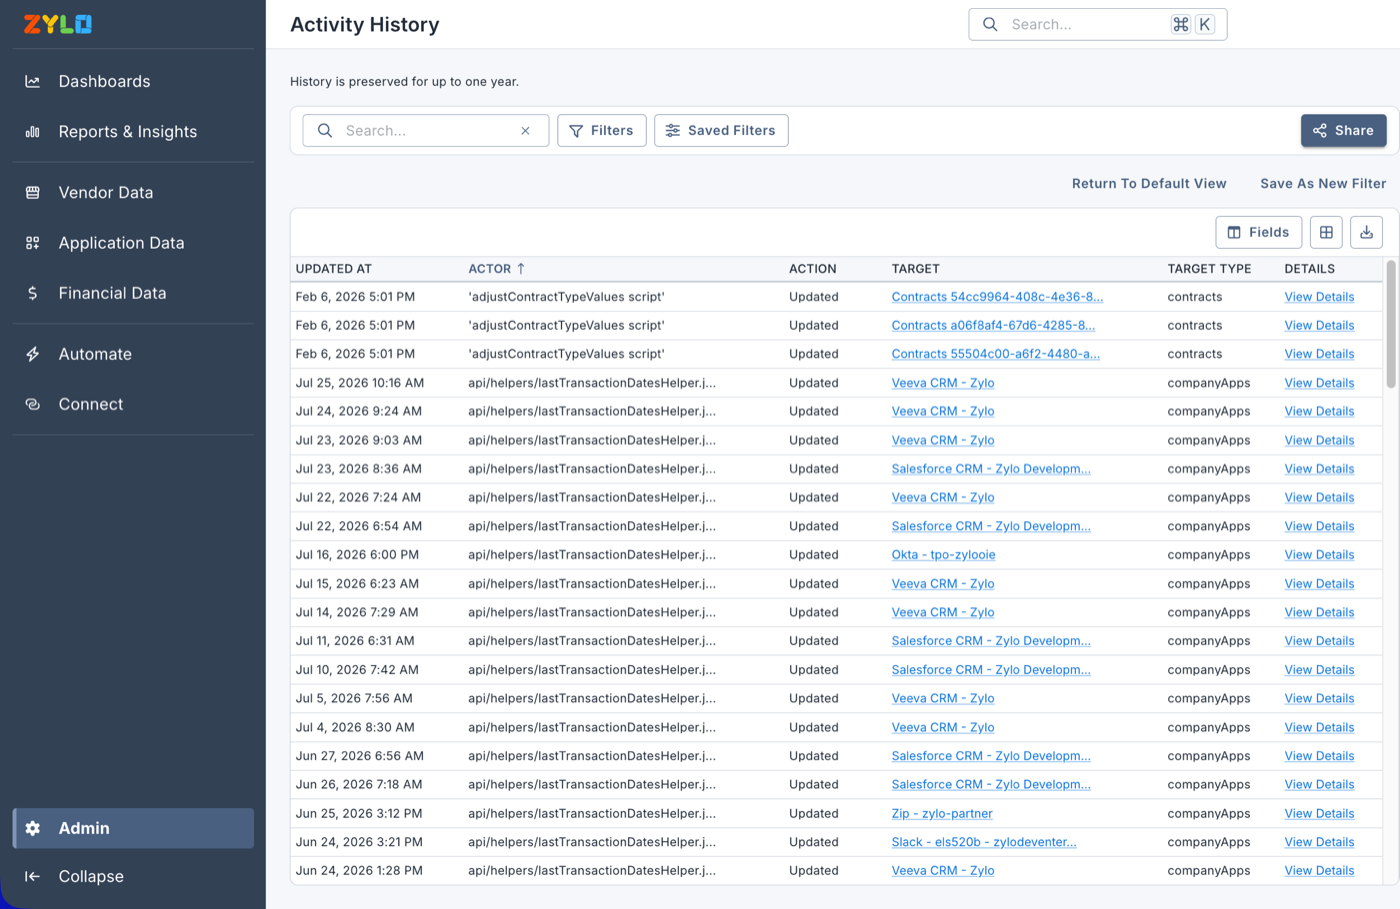Open Application Data page
This screenshot has width=1400, height=909.
pyautogui.click(x=133, y=243)
